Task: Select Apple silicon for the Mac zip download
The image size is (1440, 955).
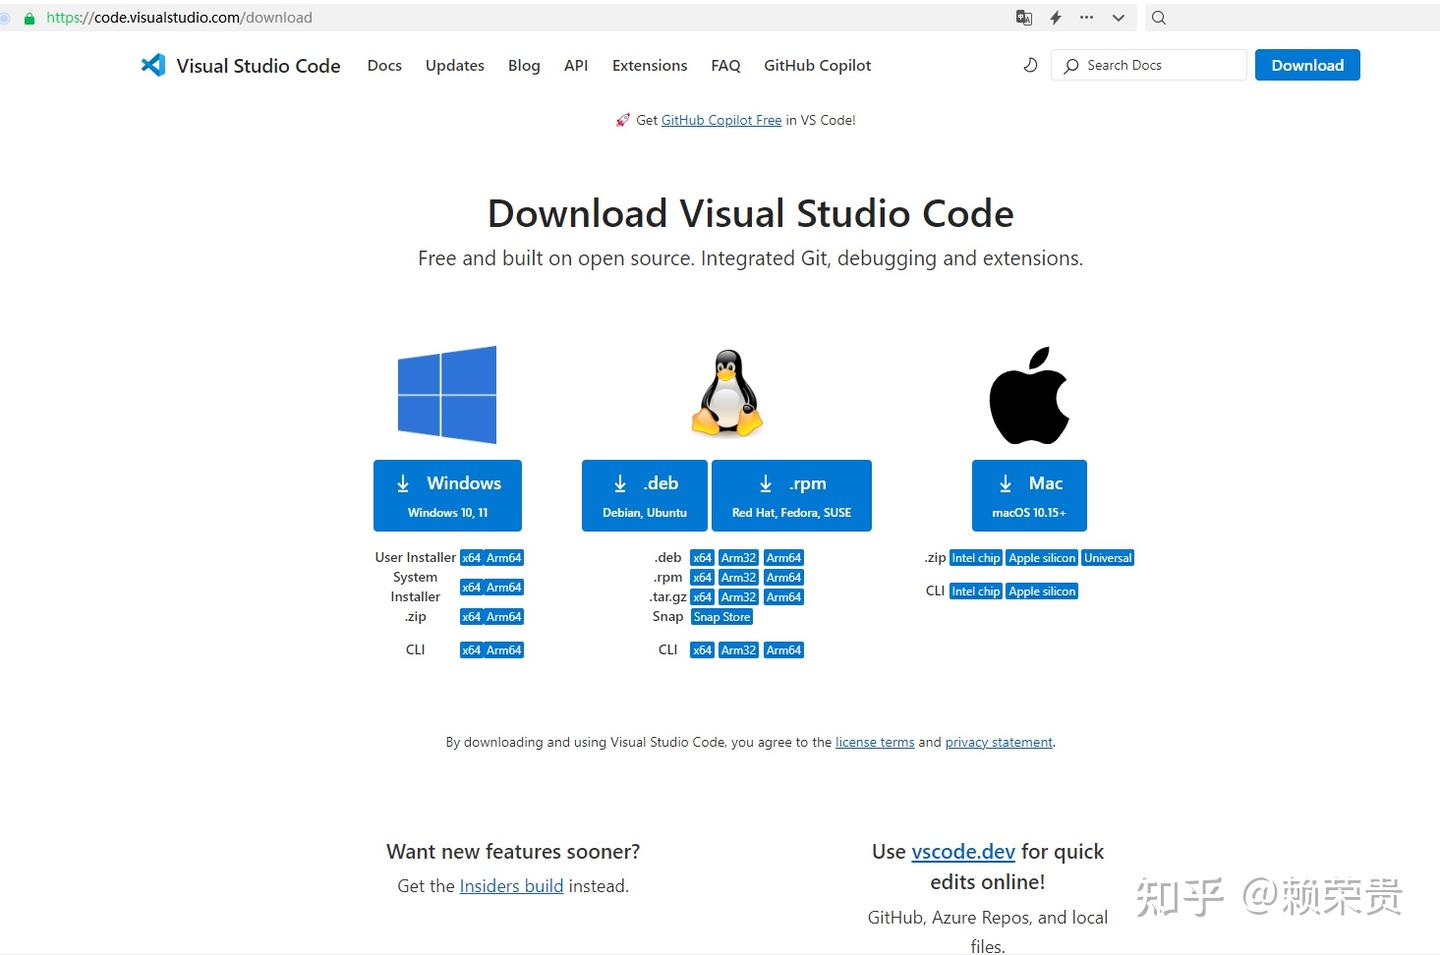Action: [x=1042, y=557]
